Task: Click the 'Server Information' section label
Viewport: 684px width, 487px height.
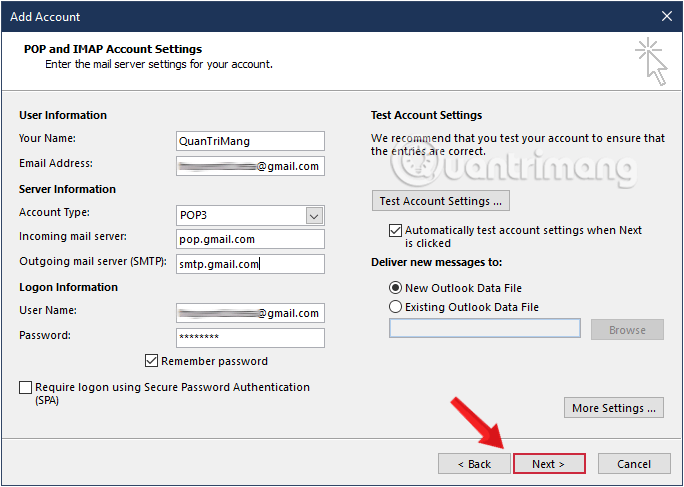Action: click(68, 189)
